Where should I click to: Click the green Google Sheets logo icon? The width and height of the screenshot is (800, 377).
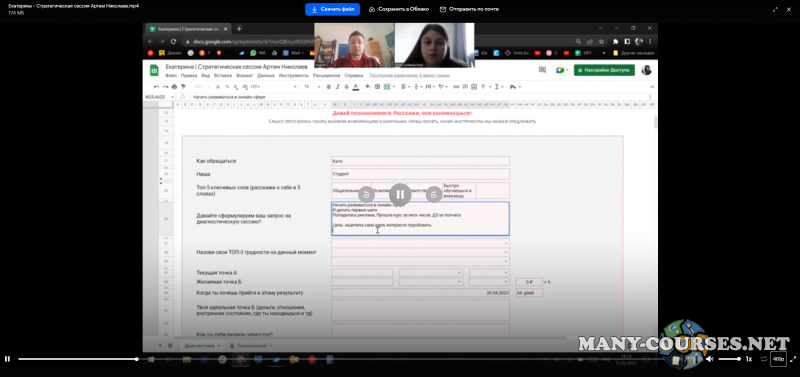[154, 70]
